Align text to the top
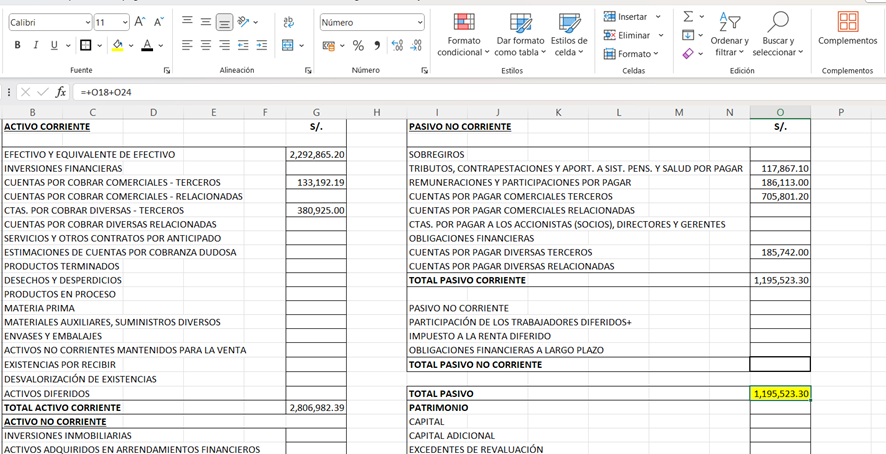Screen dimensions: 886x454 [x=187, y=21]
